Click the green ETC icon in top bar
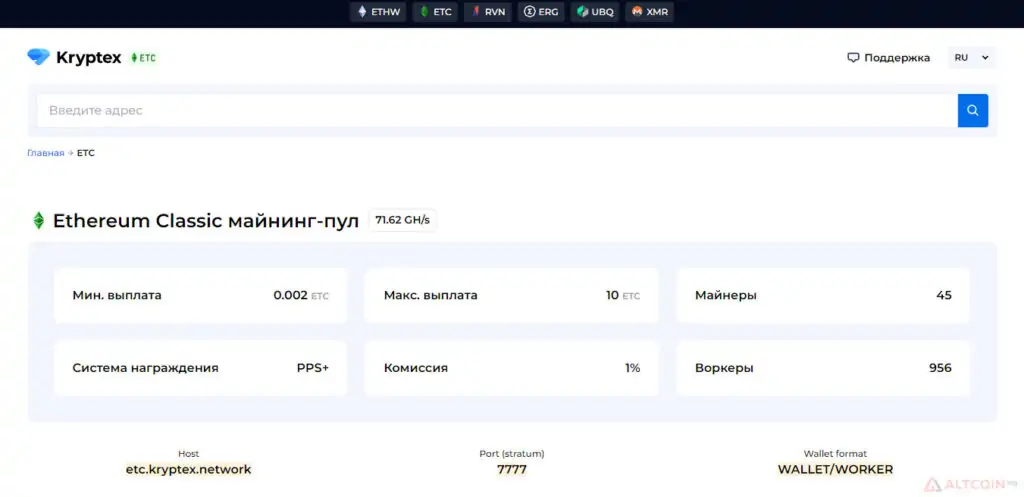This screenshot has width=1024, height=497. (424, 12)
